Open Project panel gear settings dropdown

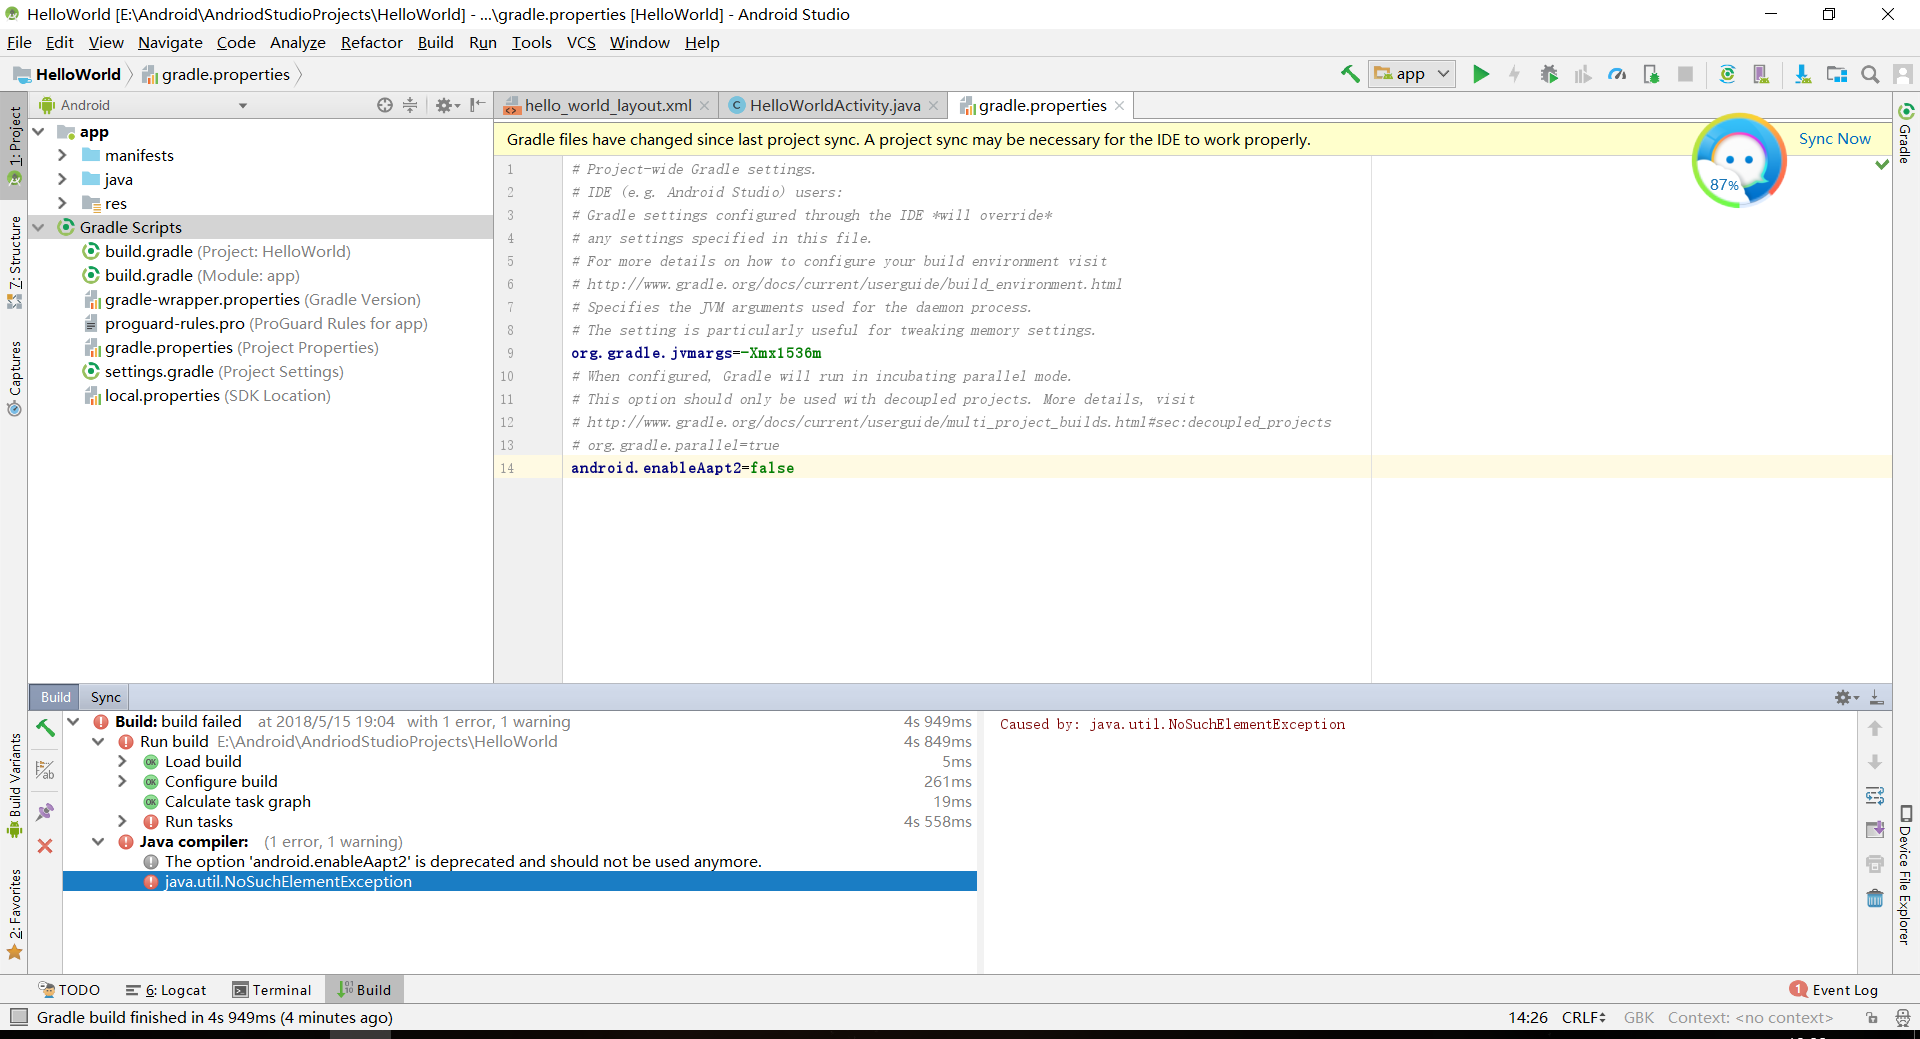coord(446,105)
